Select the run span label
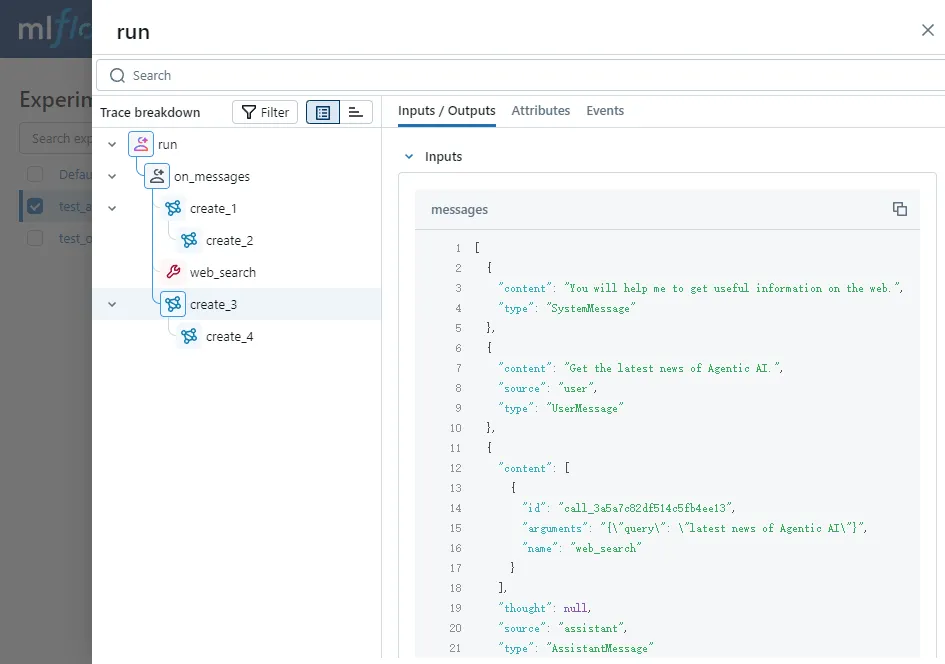This screenshot has height=664, width=945. 168,145
